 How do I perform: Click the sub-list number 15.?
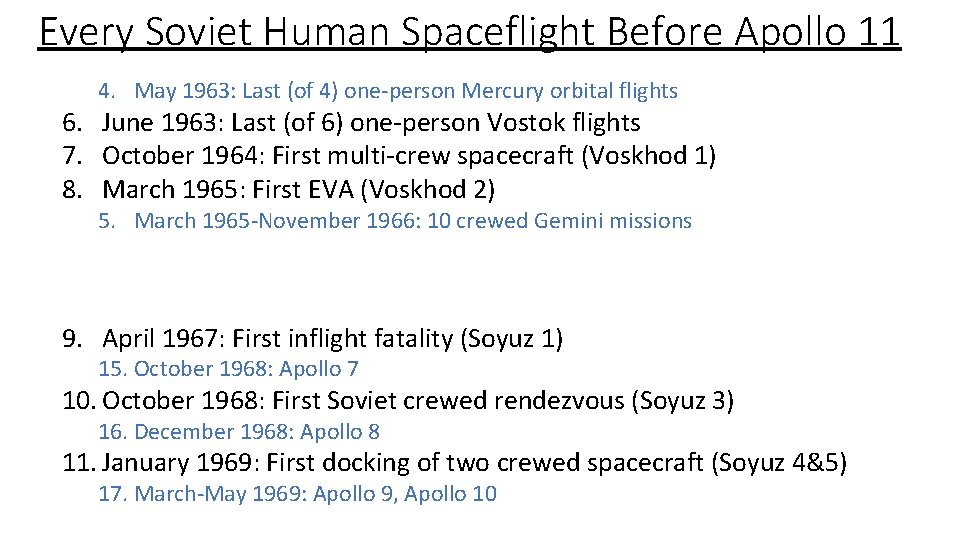tap(112, 369)
